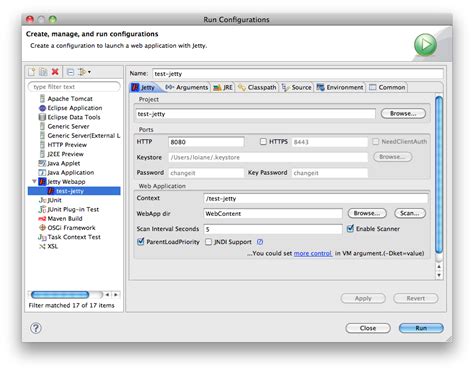The width and height of the screenshot is (474, 372).
Task: Click the JNDI Support help icon
Action: [x=260, y=242]
